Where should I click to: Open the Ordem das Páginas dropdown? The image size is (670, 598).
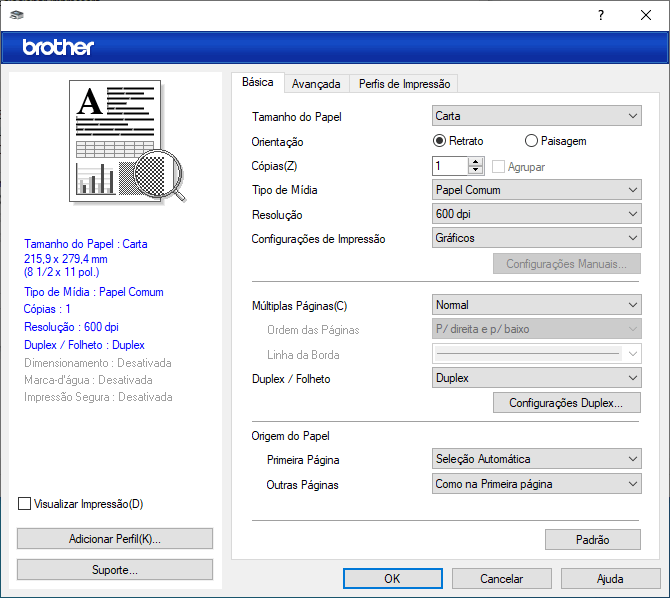[536, 329]
